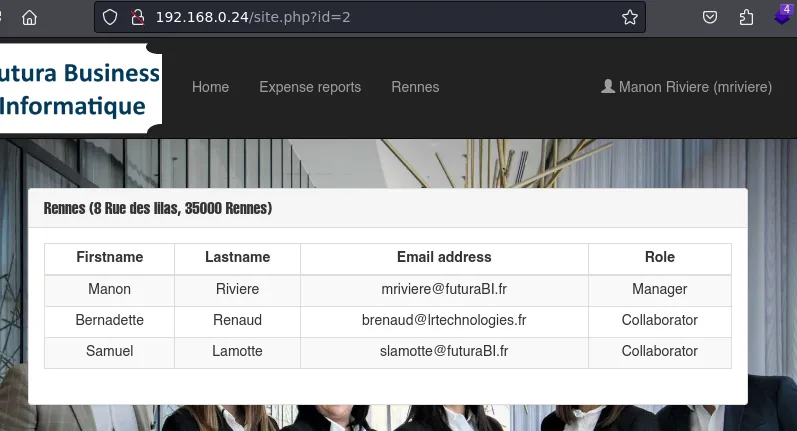This screenshot has height=431, width=797.
Task: Select the Rennes navigation item
Action: click(x=415, y=87)
